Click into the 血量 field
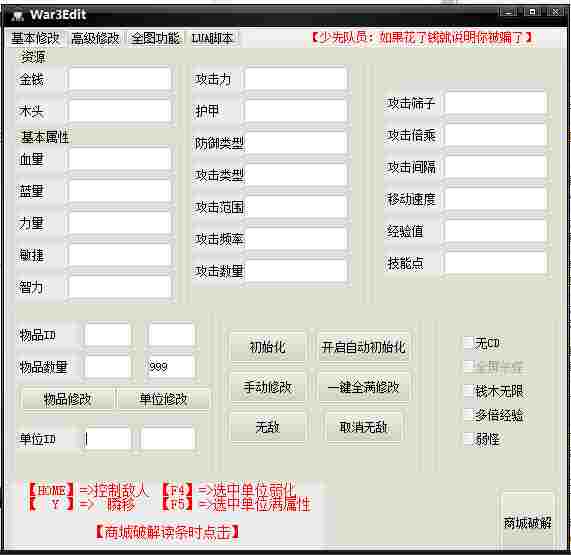The height and width of the screenshot is (555, 571). [119, 159]
